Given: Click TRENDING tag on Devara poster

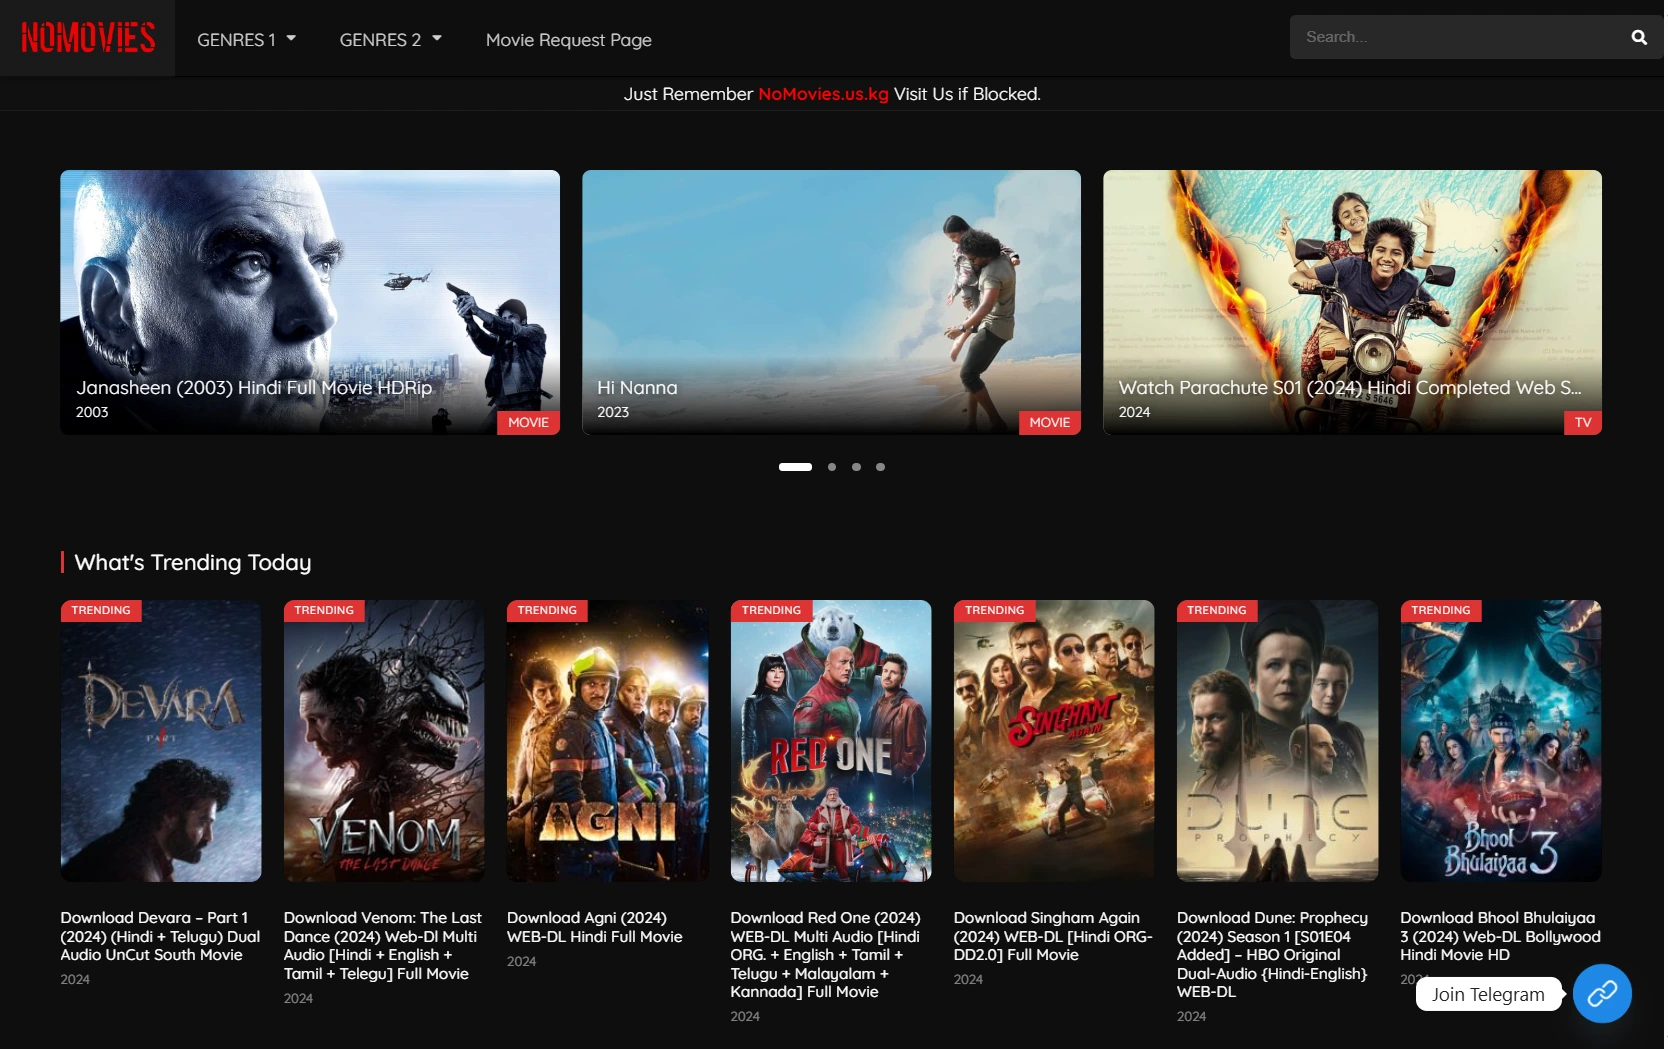Looking at the screenshot, I should (x=101, y=610).
